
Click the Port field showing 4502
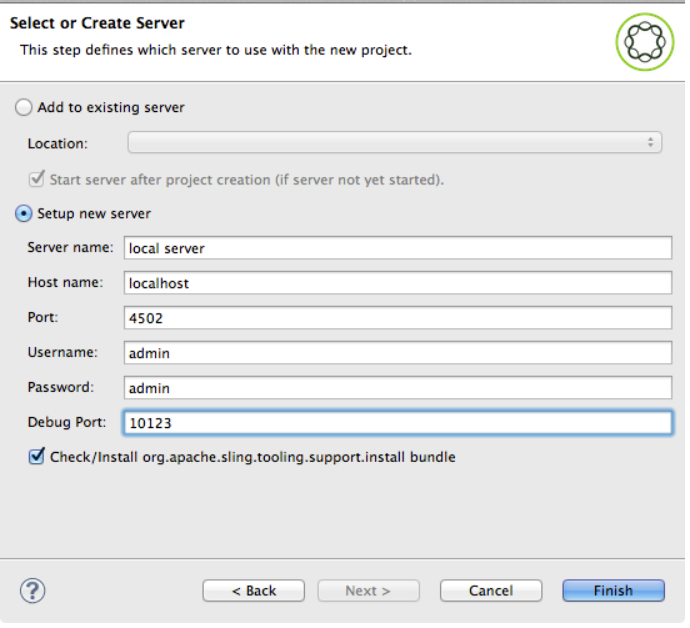(x=398, y=318)
